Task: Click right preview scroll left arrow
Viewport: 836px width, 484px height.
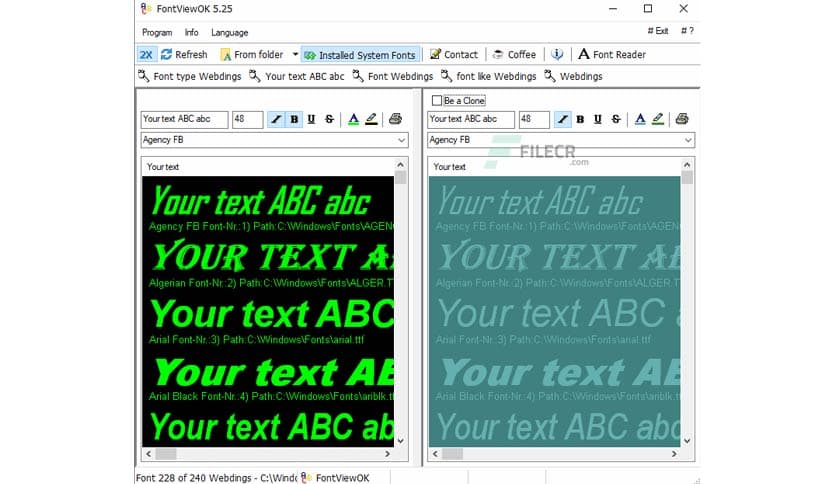Action: tap(436, 454)
